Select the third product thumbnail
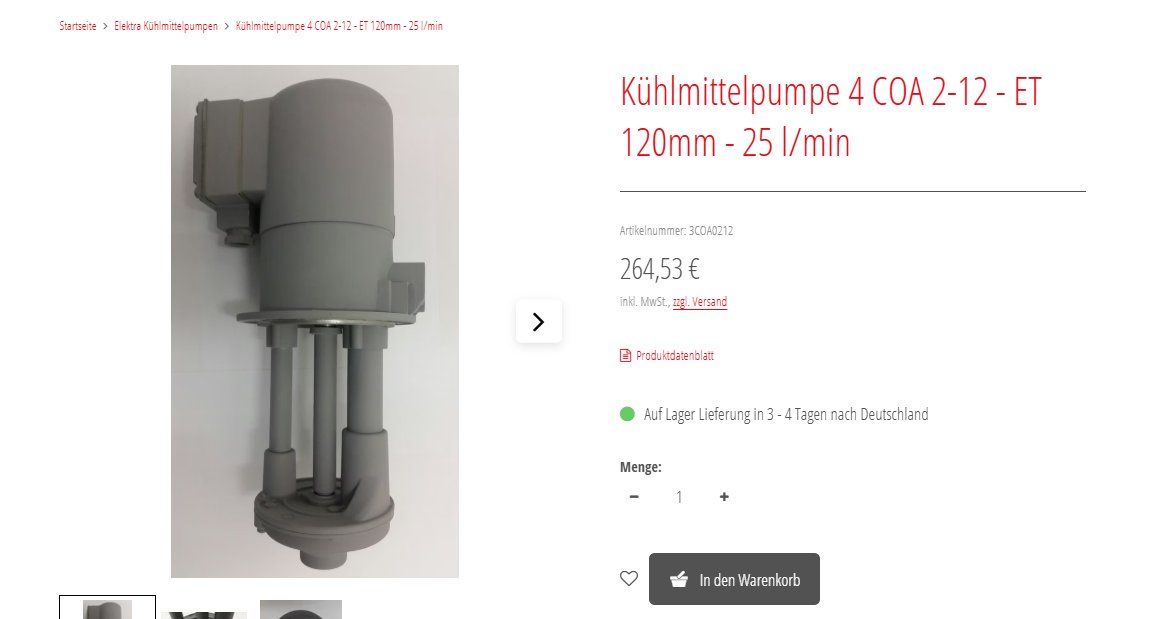This screenshot has height=619, width=1158. coord(301,609)
